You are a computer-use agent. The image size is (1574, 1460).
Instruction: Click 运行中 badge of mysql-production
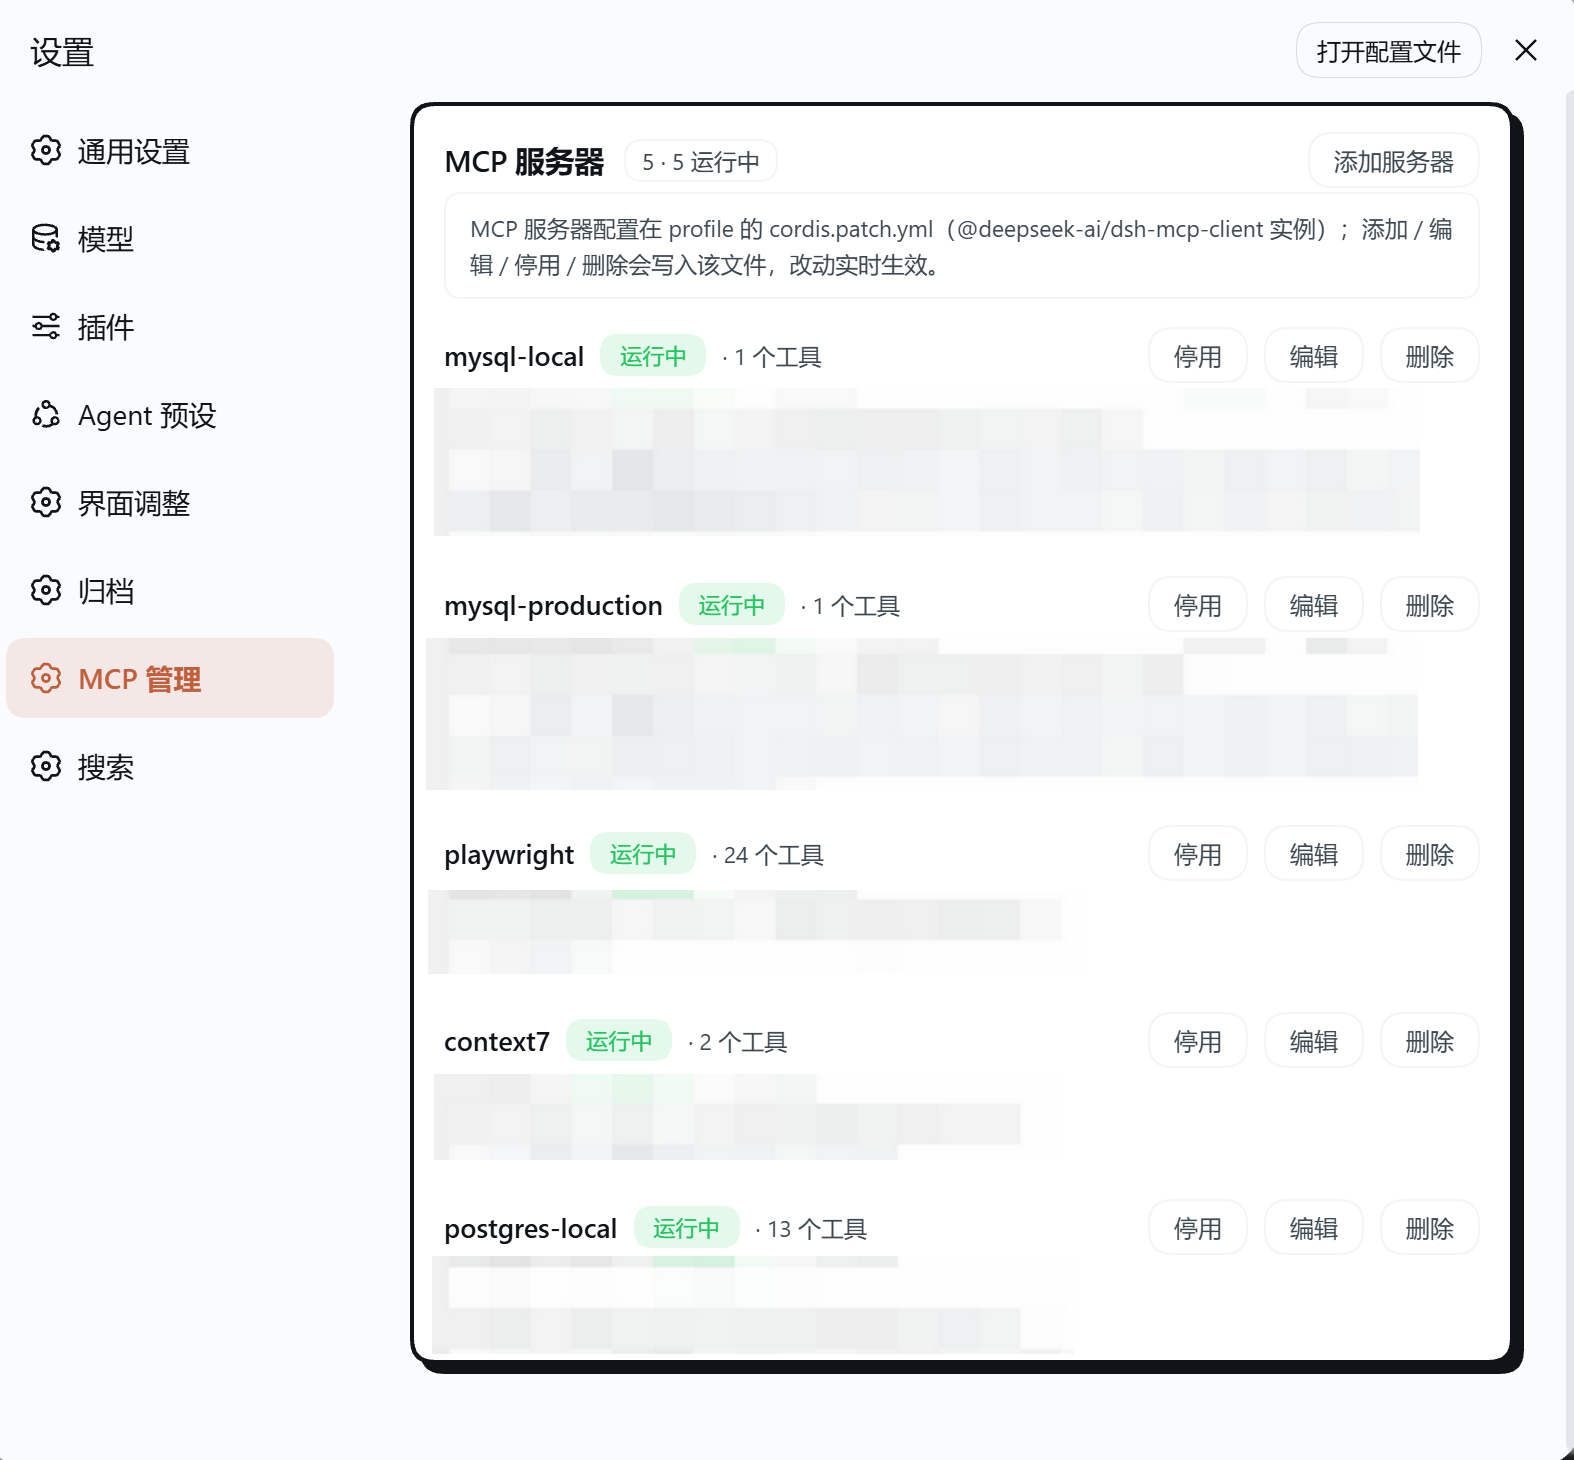click(732, 605)
